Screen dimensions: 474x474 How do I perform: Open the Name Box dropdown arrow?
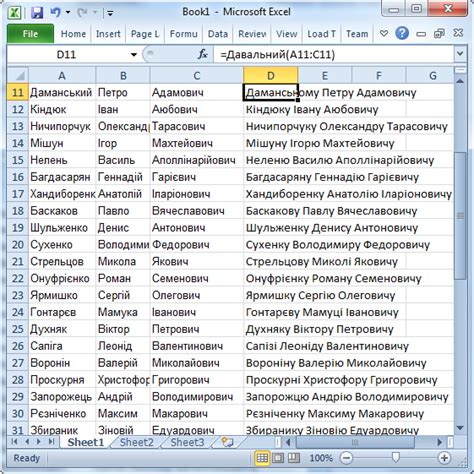pos(134,55)
